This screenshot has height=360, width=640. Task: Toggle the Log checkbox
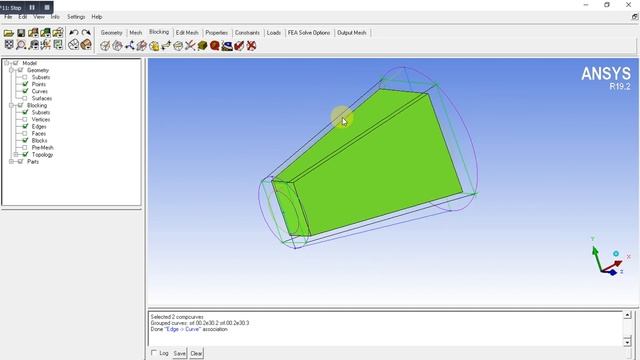[154, 353]
